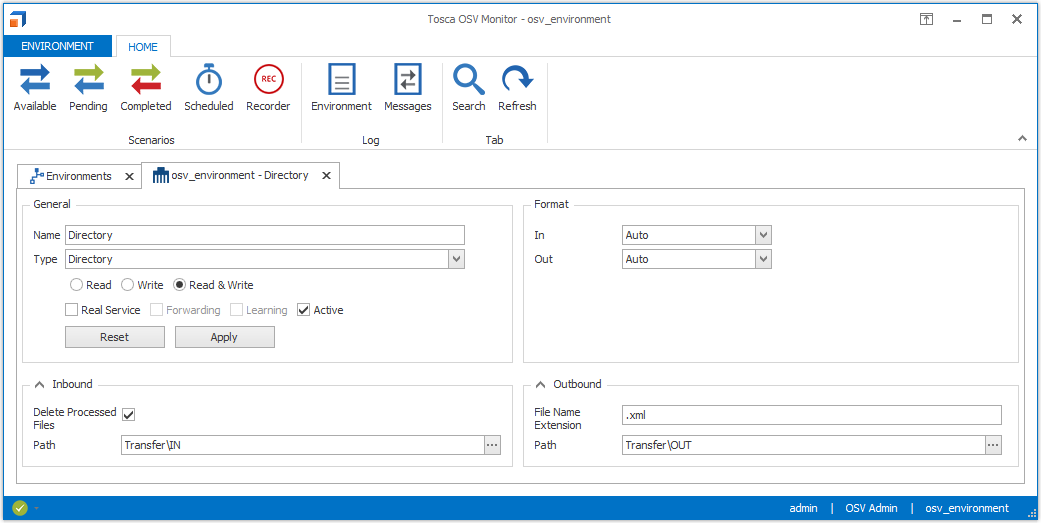Refresh the current tab
The image size is (1041, 523).
click(517, 88)
